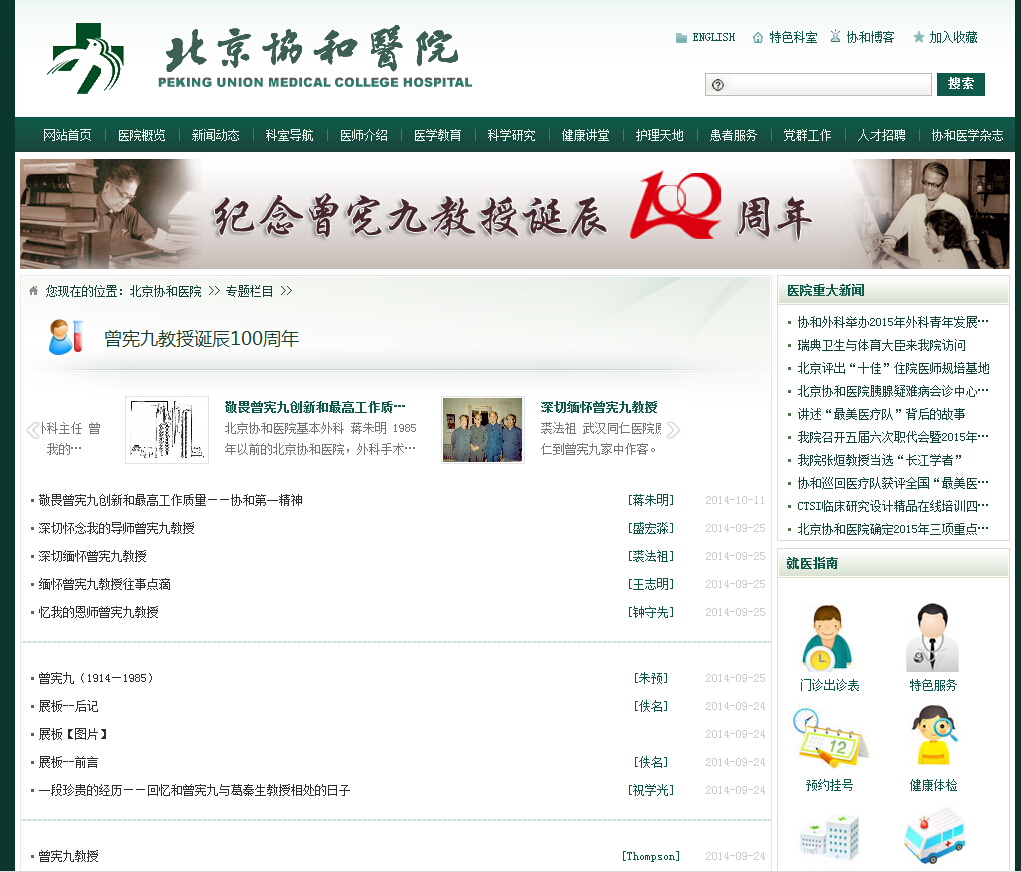Screen dimensions: 1021x872
Task: Open article 曾宪九教授 by Thompson
Action: point(68,856)
